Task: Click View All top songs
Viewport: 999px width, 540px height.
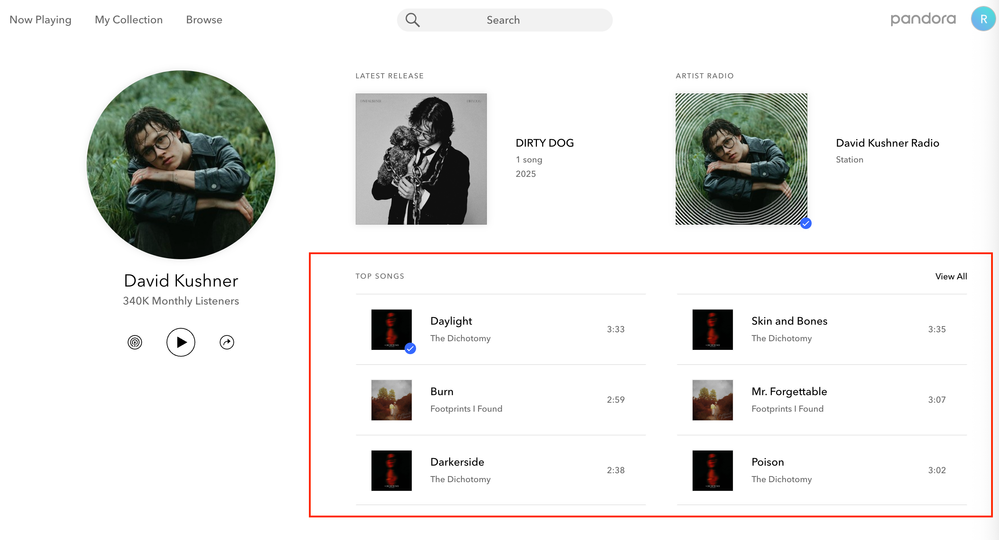Action: pos(951,277)
